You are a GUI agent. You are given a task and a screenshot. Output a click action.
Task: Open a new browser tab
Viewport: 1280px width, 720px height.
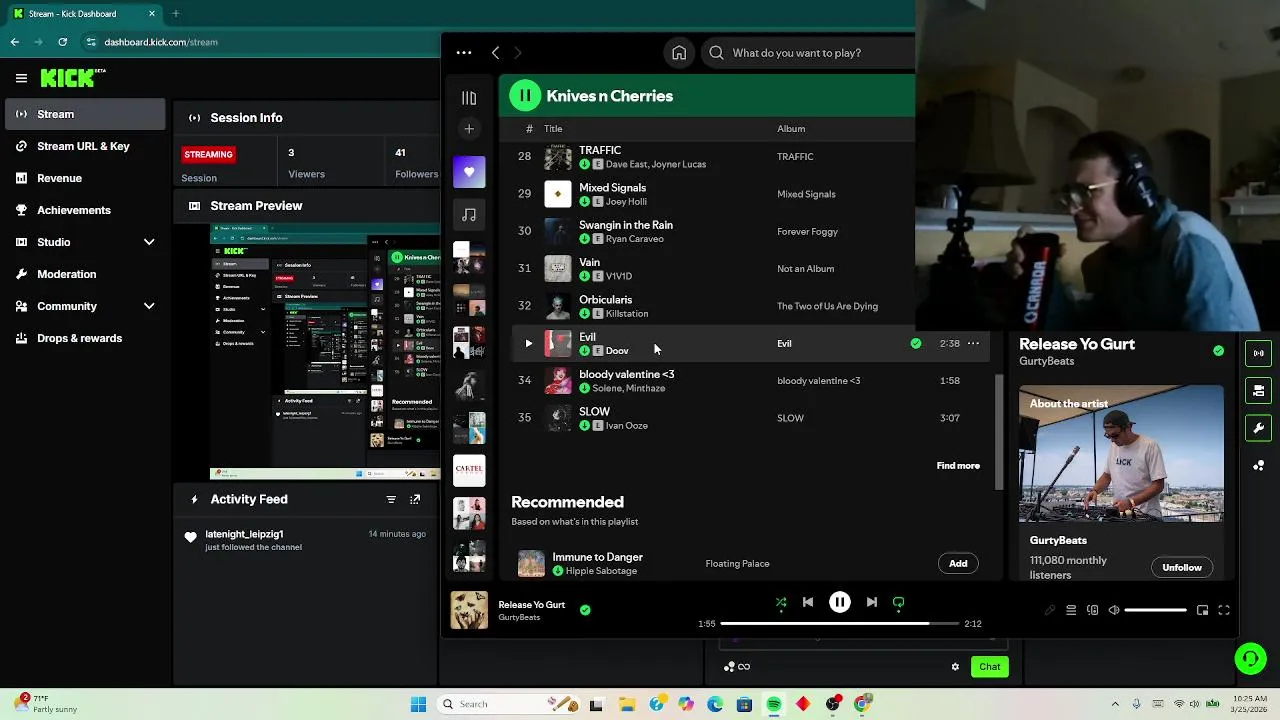[x=175, y=14]
